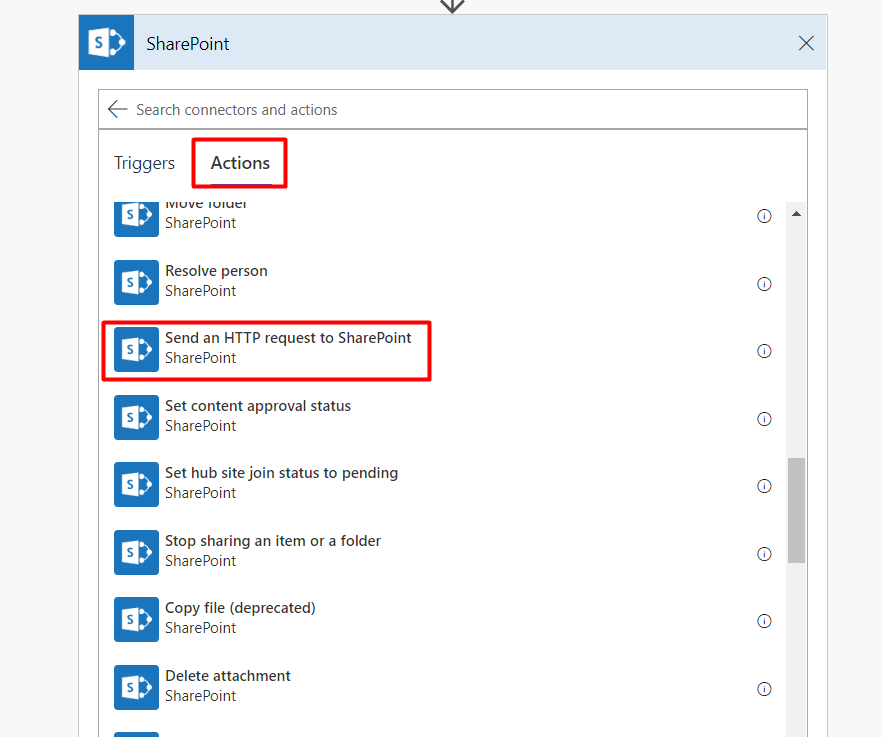
Task: Click the scroll-up arrow of actions list
Action: pyautogui.click(x=796, y=214)
